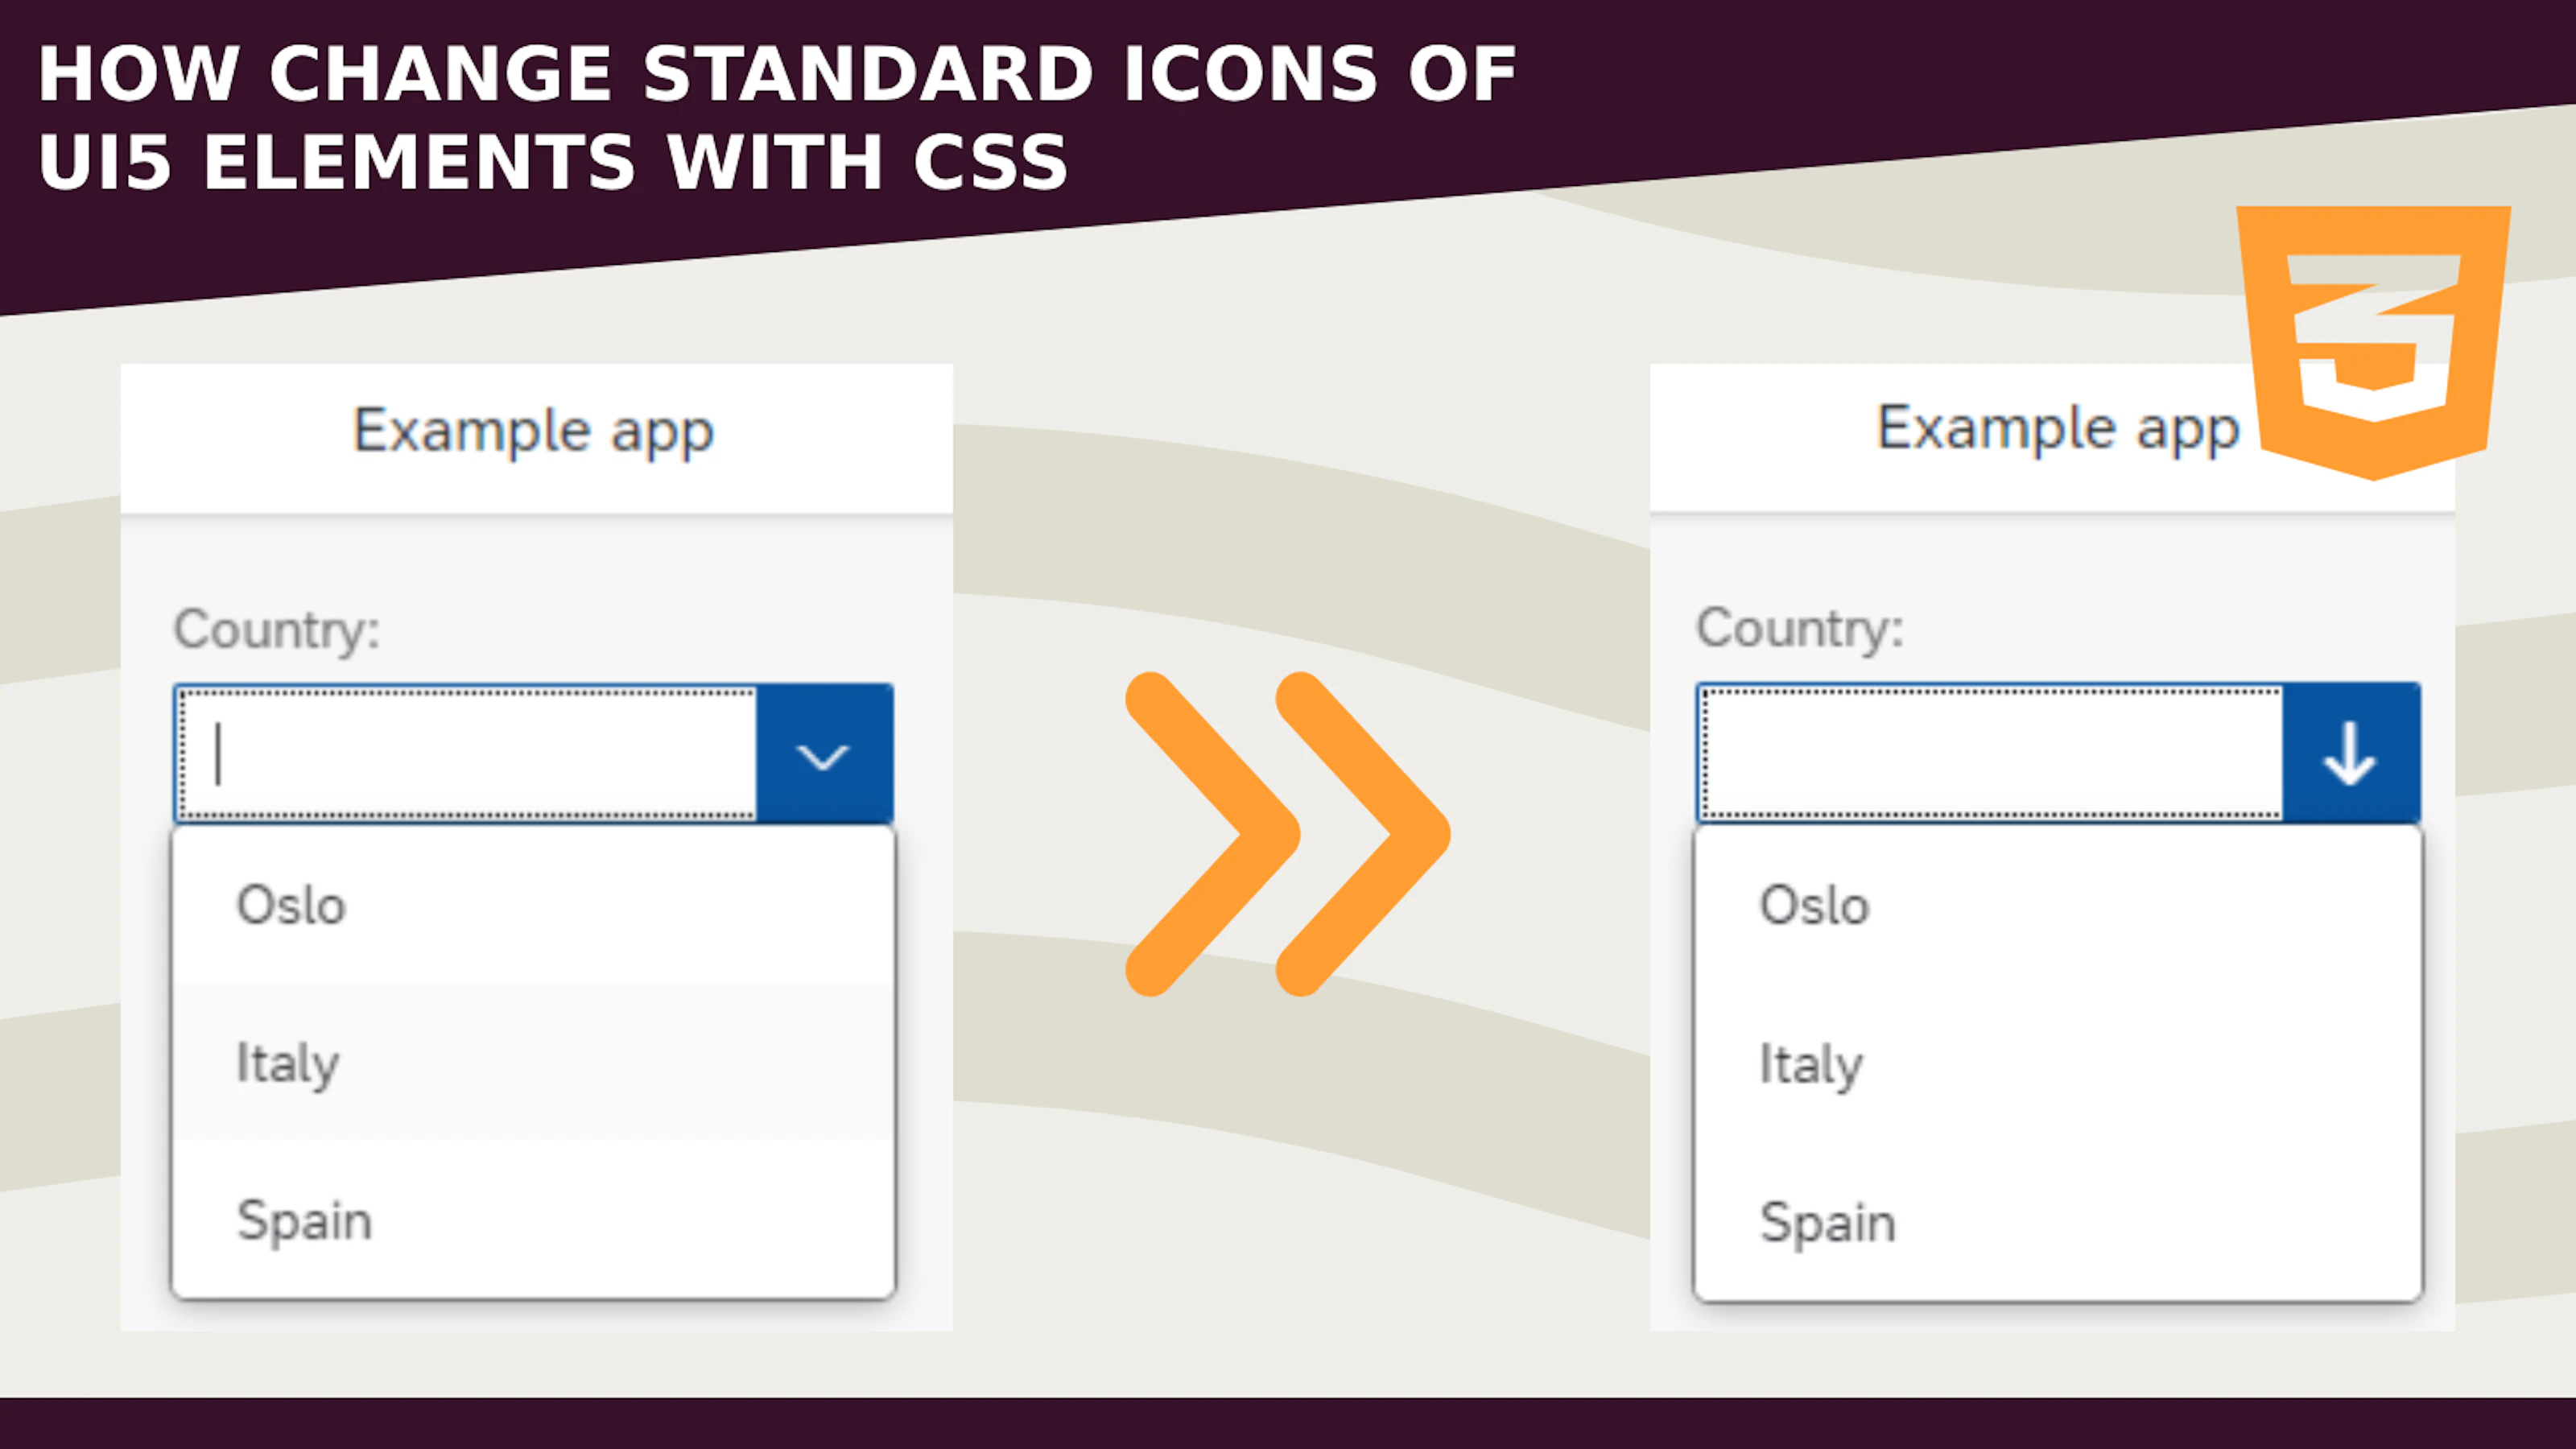Click the left Country: label
Viewport: 2576px width, 1449px height.
coord(277,630)
